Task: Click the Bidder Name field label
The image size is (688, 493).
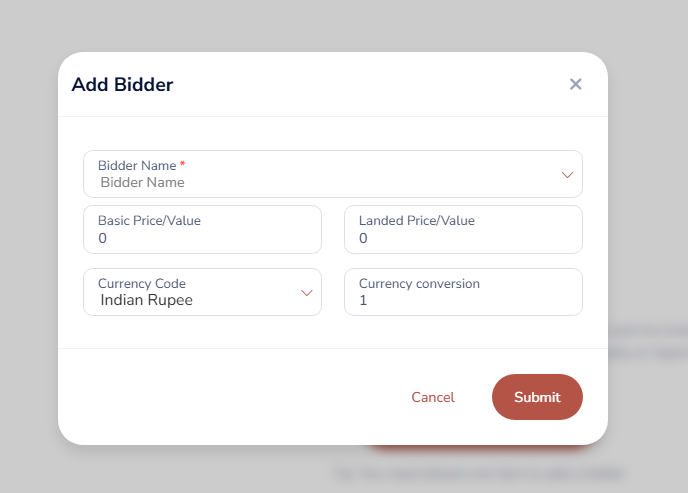Action: 137,165
